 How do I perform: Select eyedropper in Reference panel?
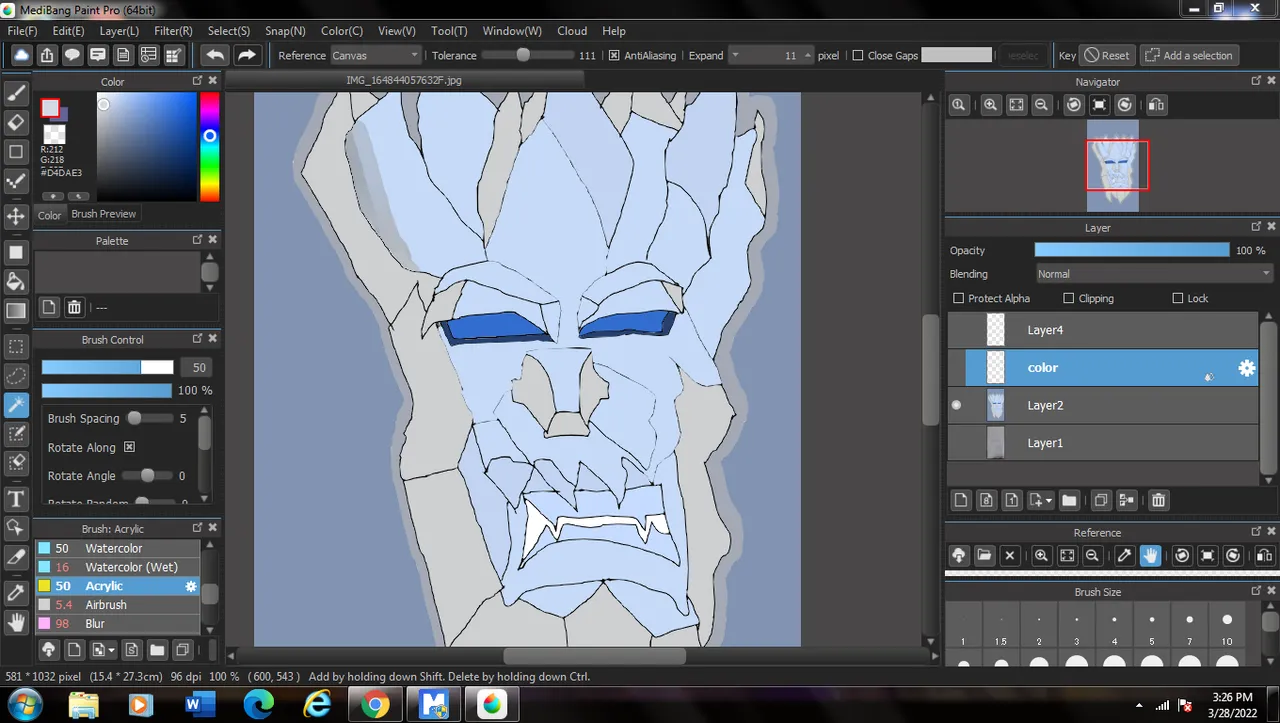coord(1125,555)
